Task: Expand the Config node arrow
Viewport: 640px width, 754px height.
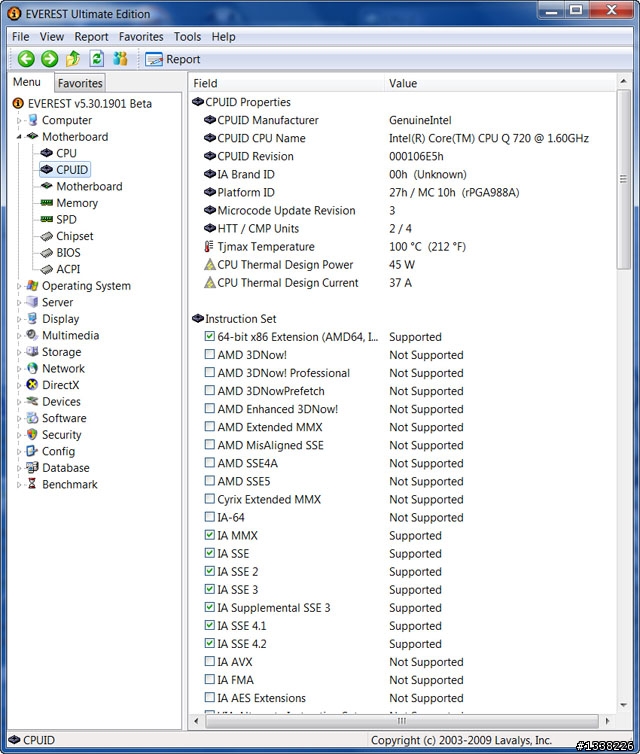Action: pos(19,452)
